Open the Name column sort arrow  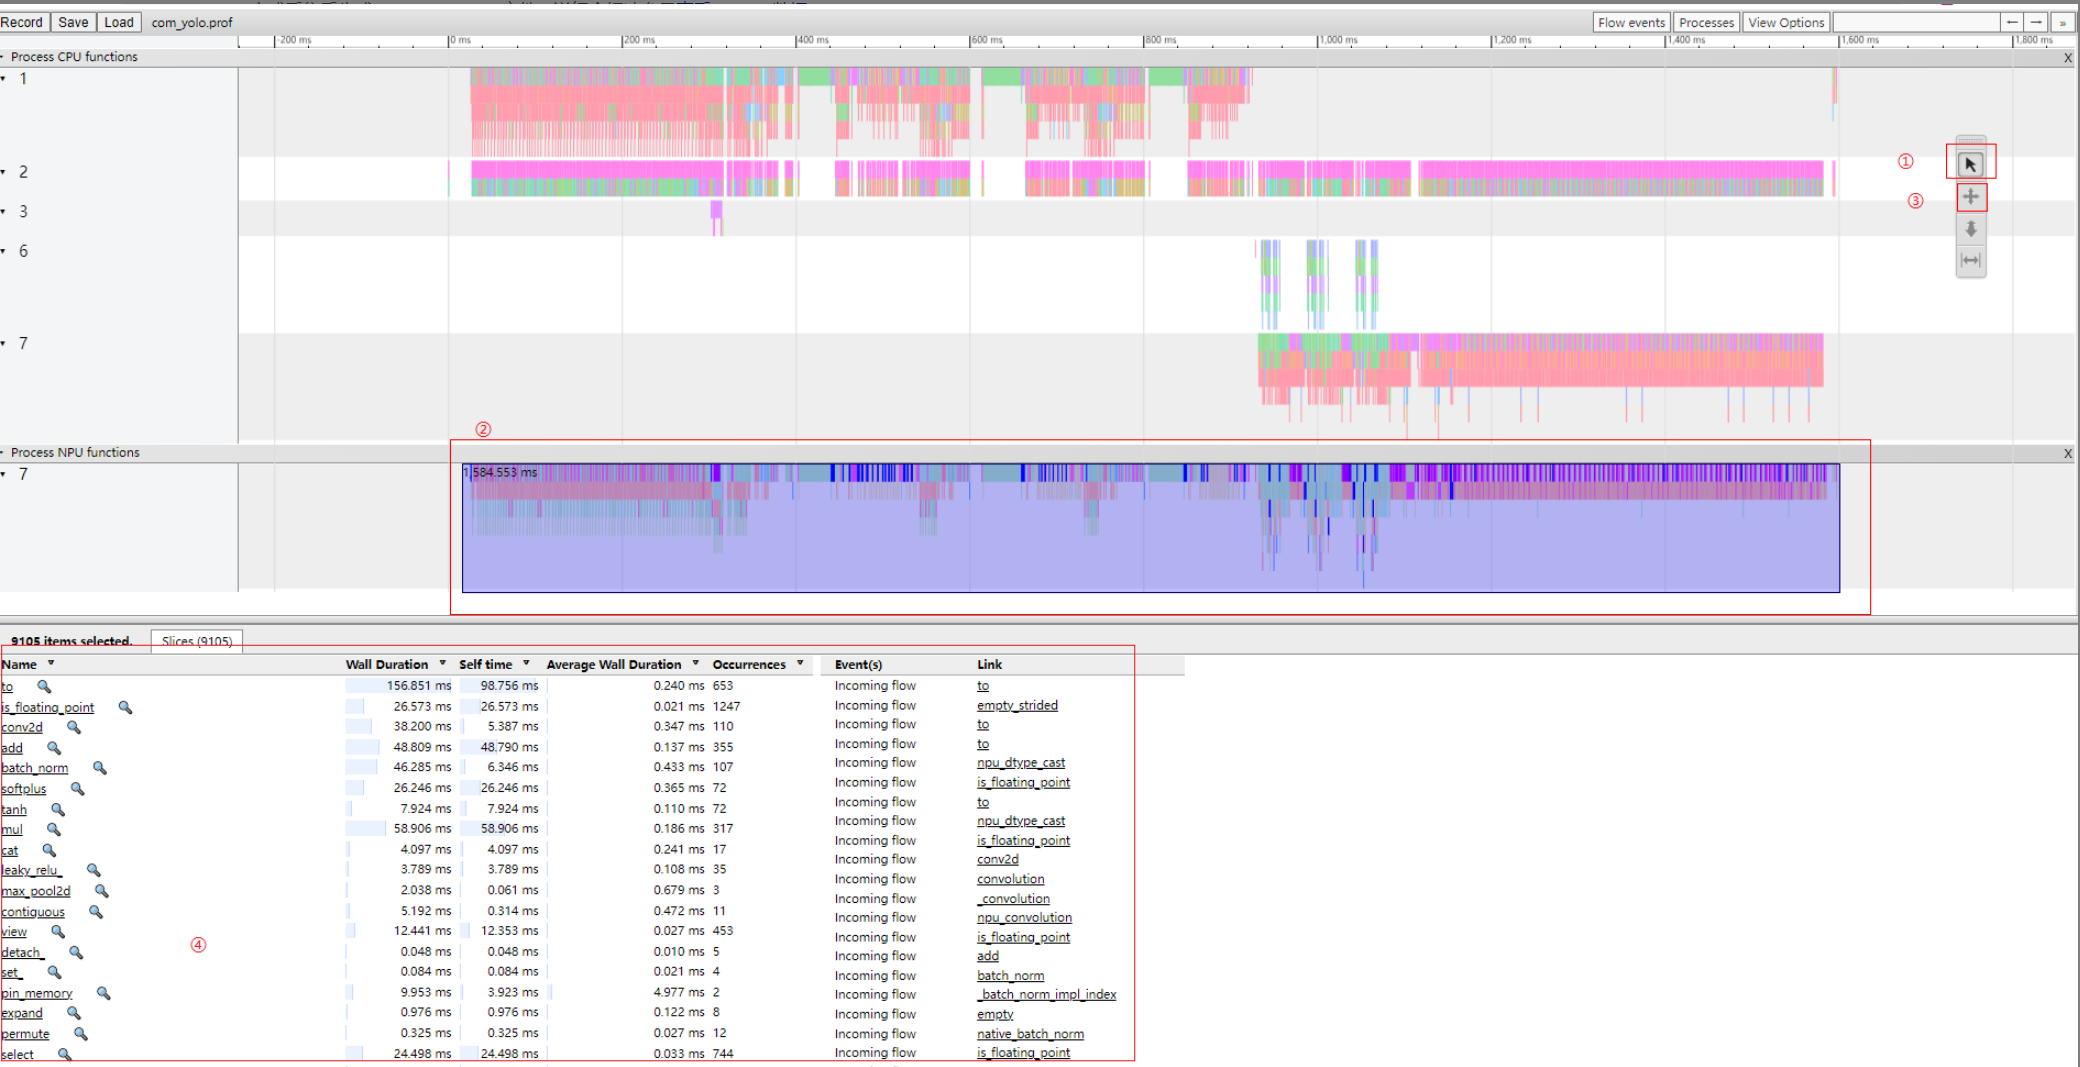click(x=51, y=664)
